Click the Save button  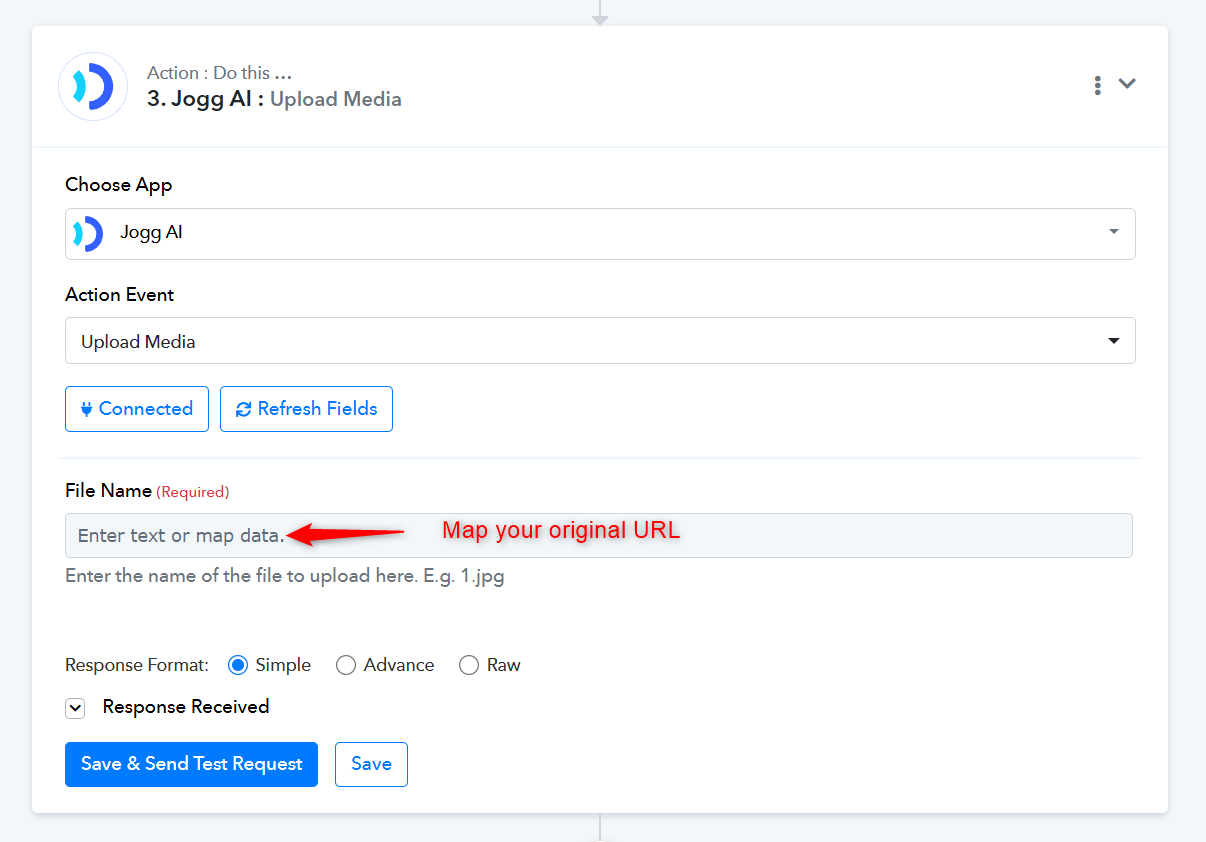(371, 764)
